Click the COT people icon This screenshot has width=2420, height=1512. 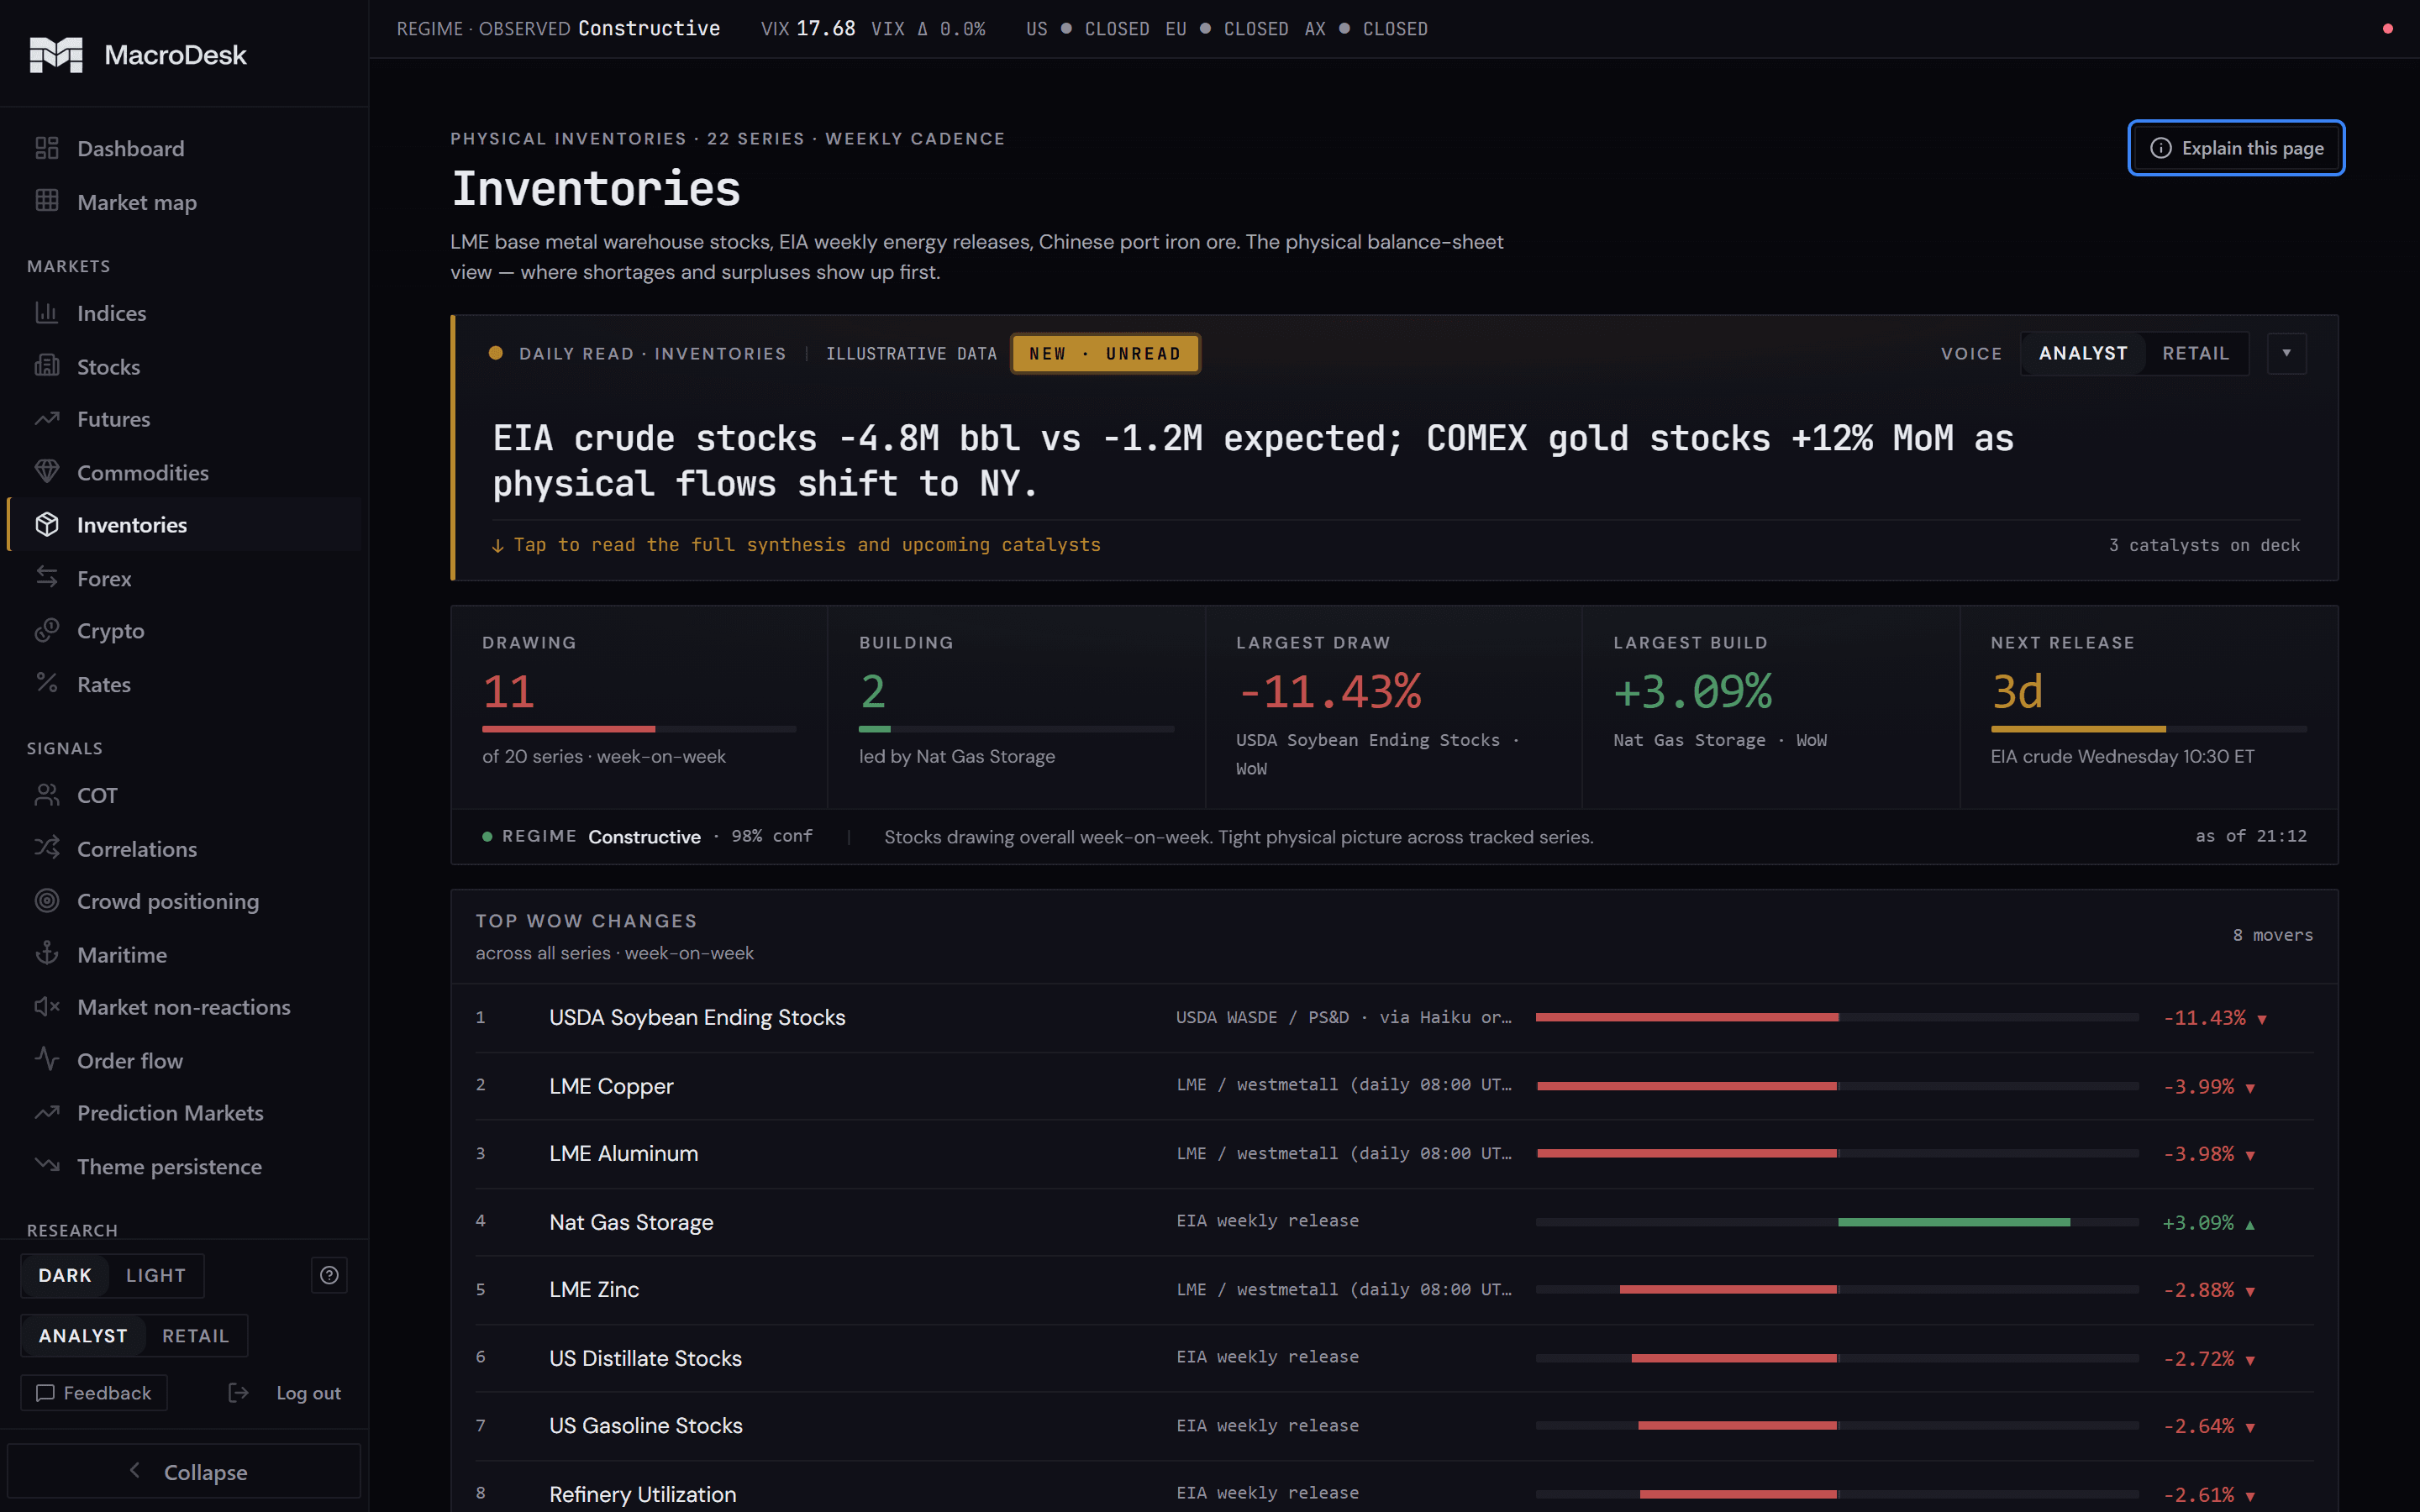(47, 795)
